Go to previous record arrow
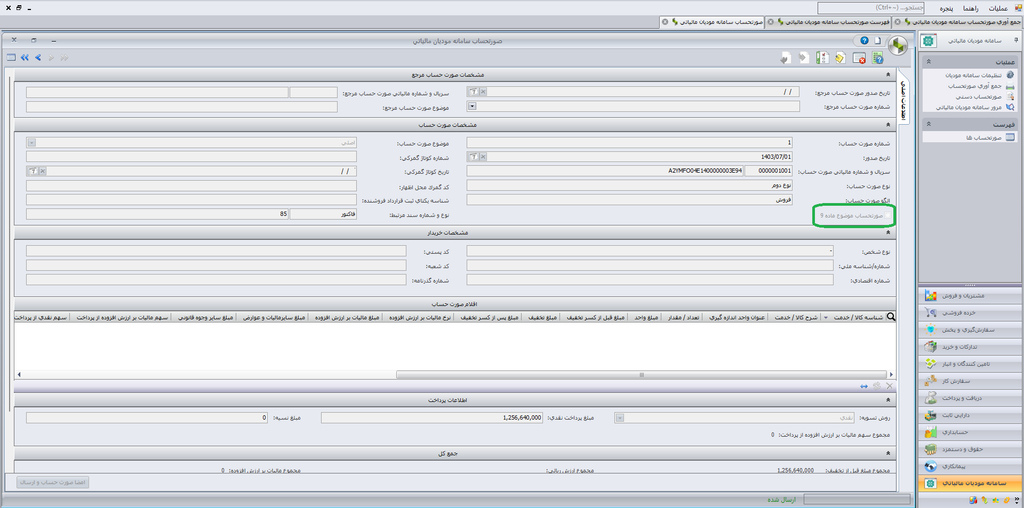Image resolution: width=1024 pixels, height=508 pixels. pyautogui.click(x=38, y=57)
